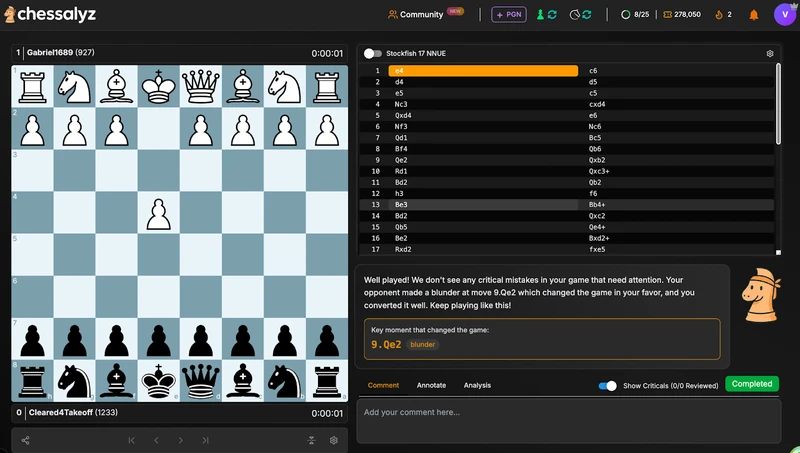Click the knight mascot coach icon
Screen dimensions: 800x453
click(761, 295)
